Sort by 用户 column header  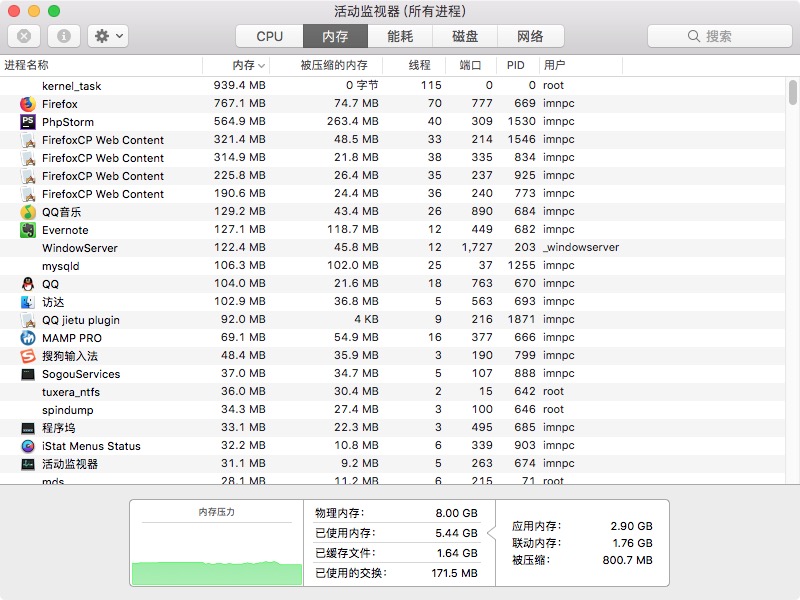pyautogui.click(x=581, y=65)
